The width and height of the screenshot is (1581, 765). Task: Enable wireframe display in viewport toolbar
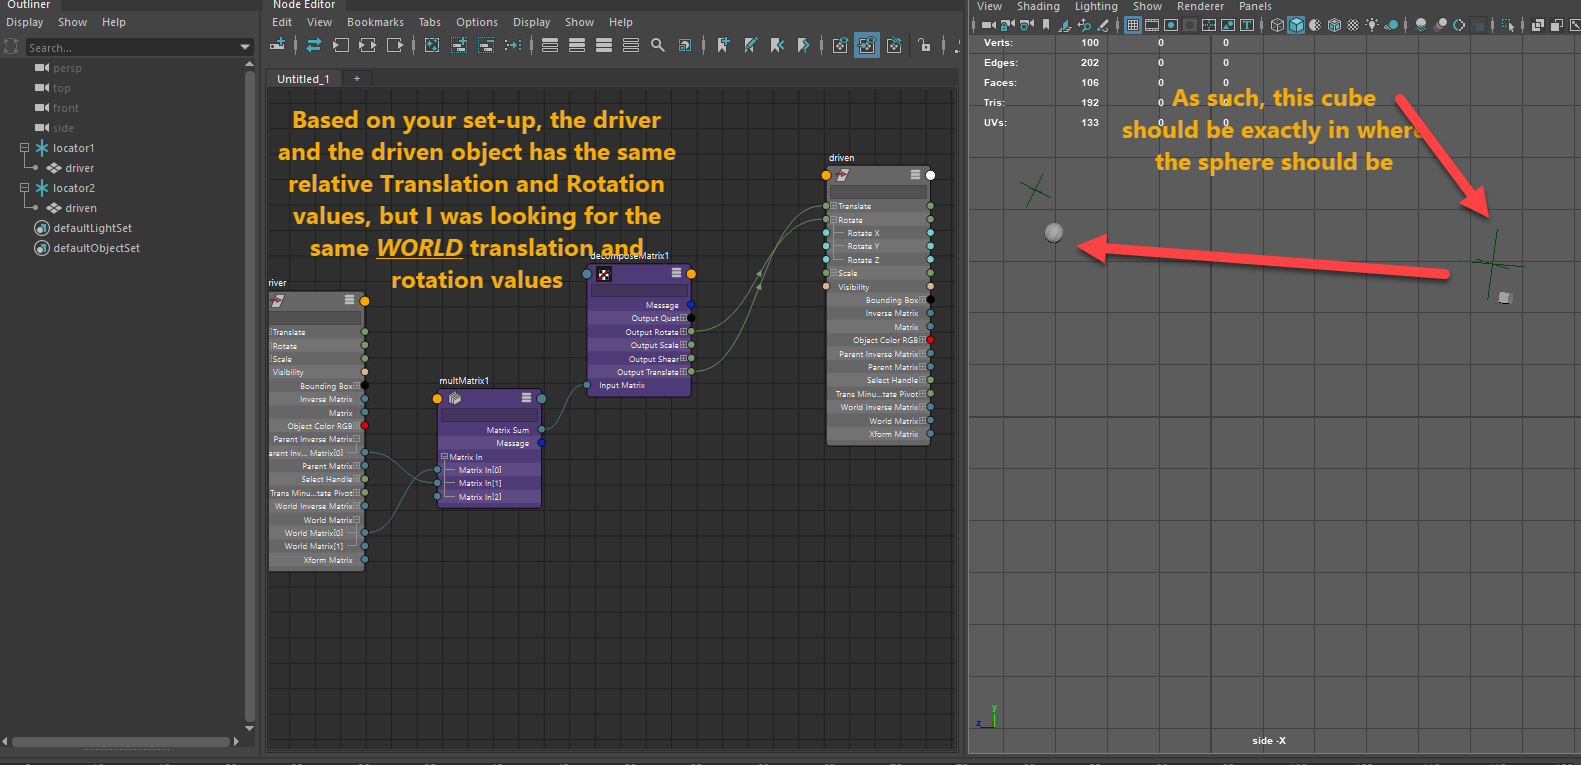pyautogui.click(x=1277, y=25)
